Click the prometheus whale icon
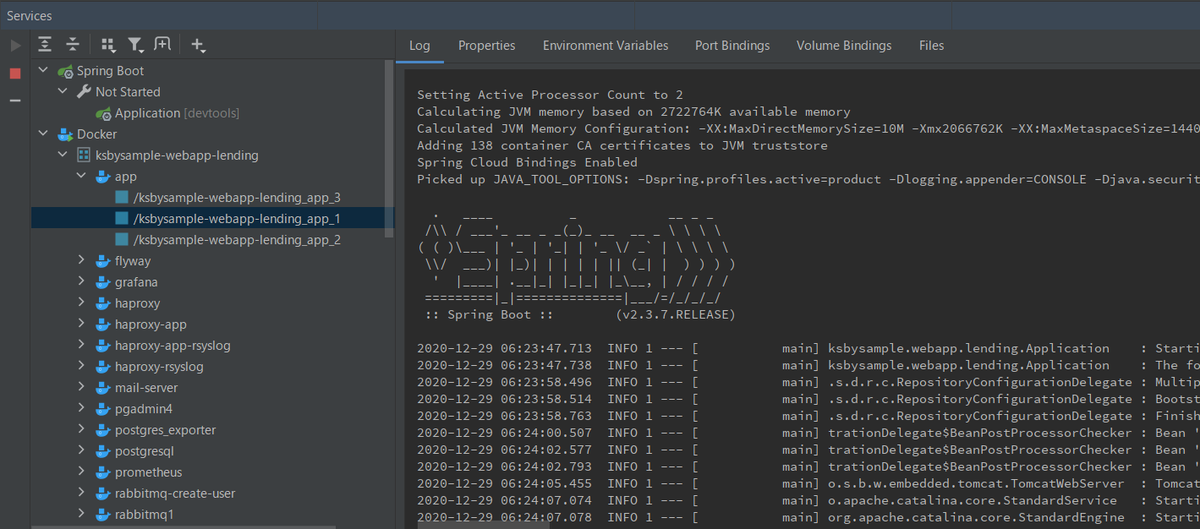 click(x=103, y=472)
